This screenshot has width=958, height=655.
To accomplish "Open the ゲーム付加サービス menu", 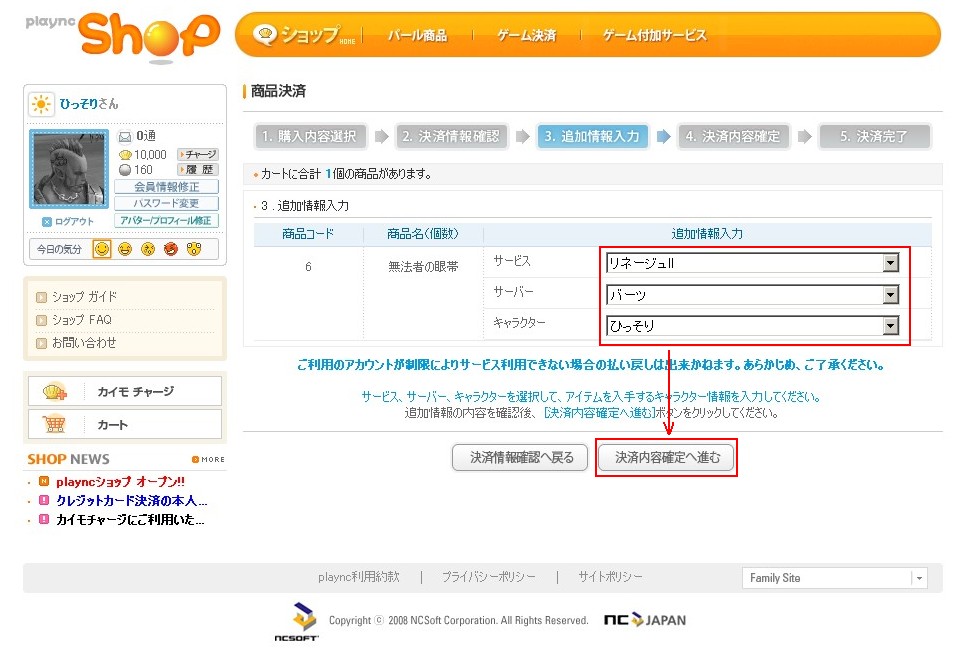I will click(654, 35).
